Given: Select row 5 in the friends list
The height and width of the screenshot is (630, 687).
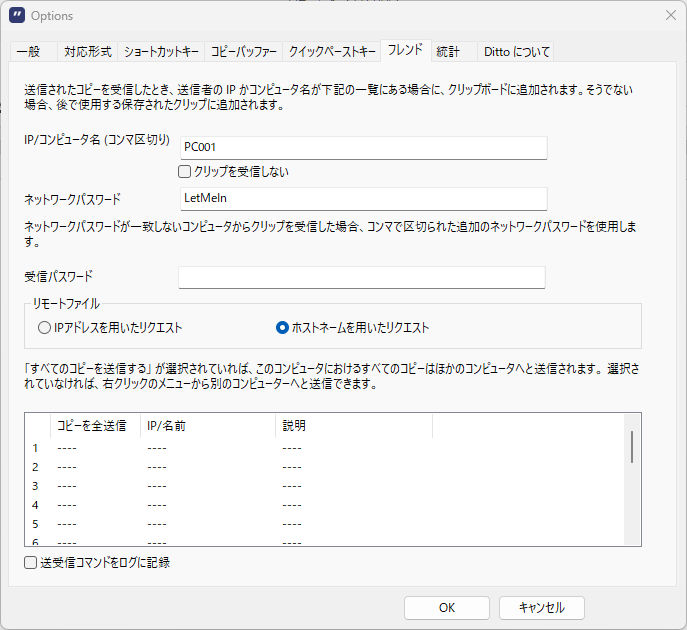Looking at the screenshot, I should click(x=324, y=524).
